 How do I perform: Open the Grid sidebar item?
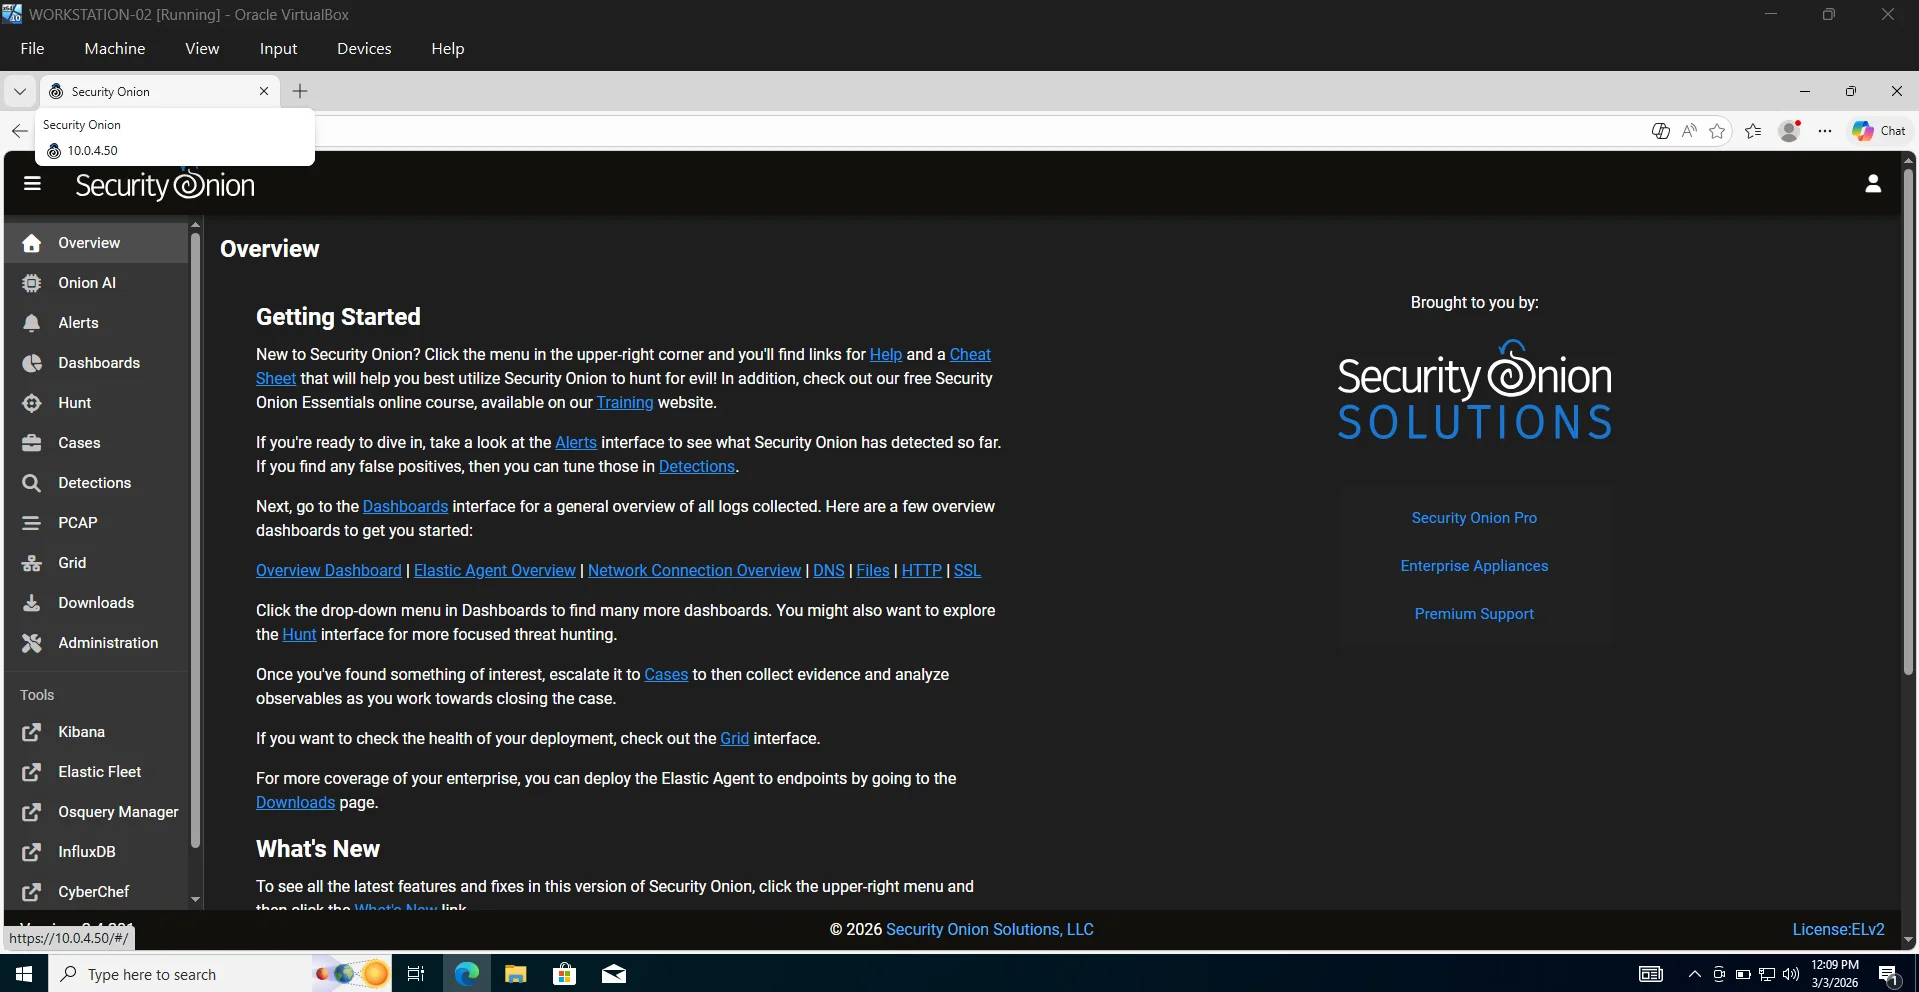(x=72, y=563)
